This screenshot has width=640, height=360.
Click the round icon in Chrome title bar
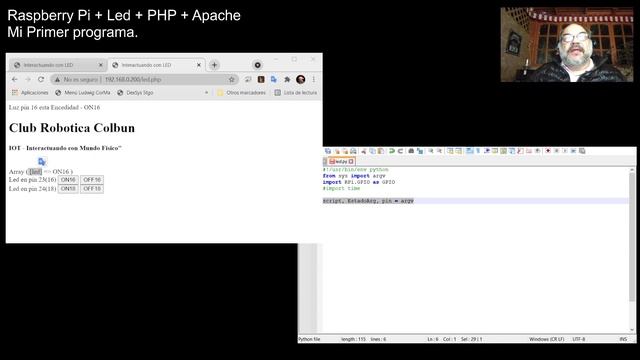pyautogui.click(x=258, y=65)
